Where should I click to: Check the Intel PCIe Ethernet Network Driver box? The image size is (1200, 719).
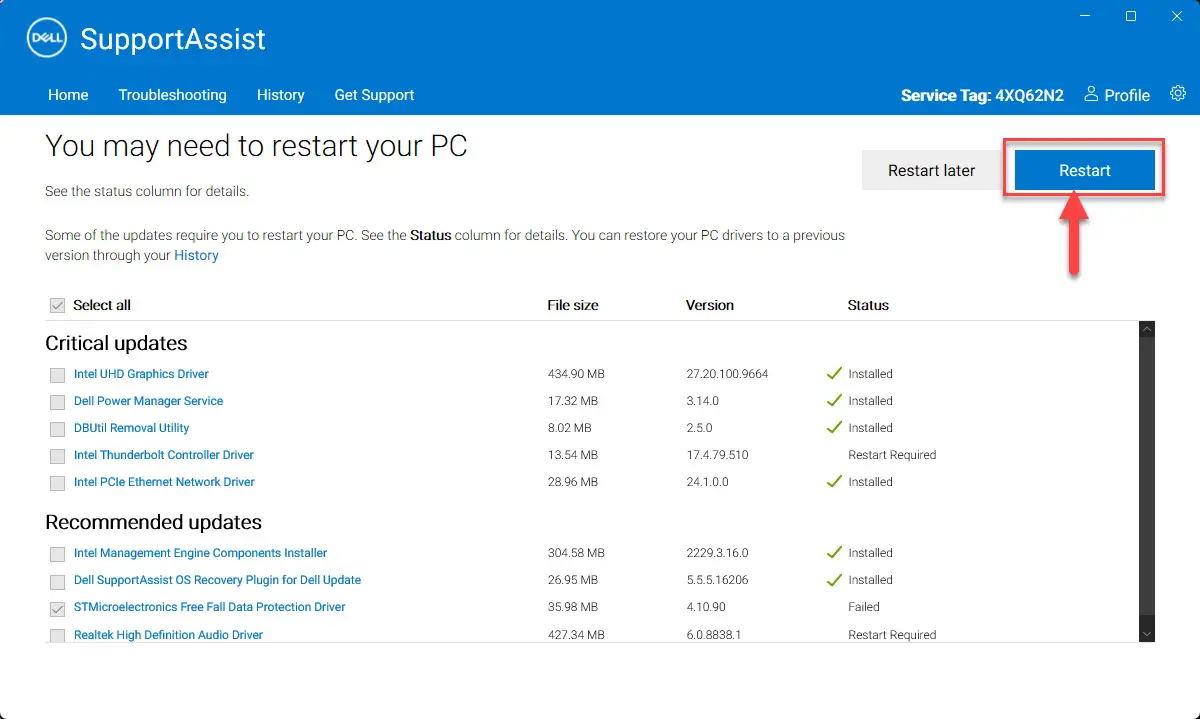[57, 483]
